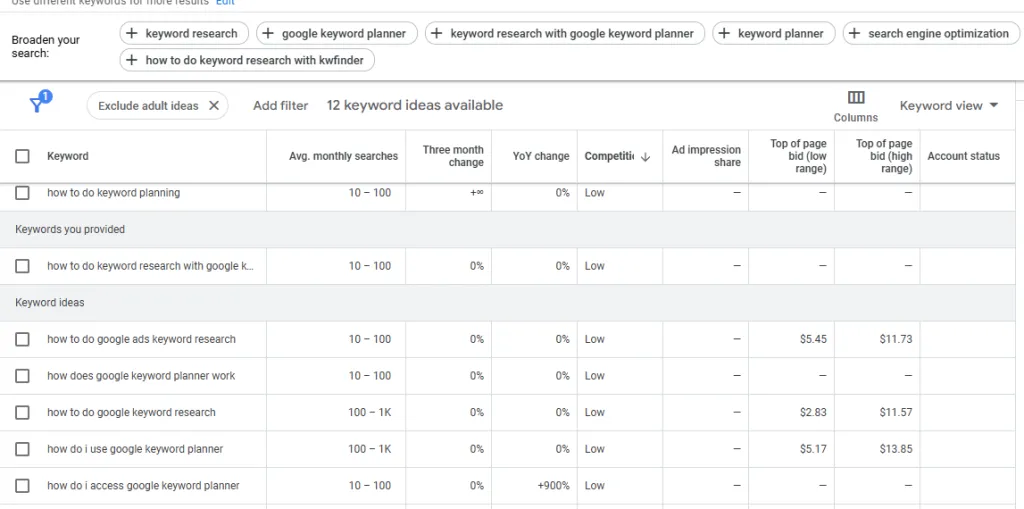Click 'how to do google keyword research' text
The width and height of the screenshot is (1024, 509).
click(x=131, y=412)
